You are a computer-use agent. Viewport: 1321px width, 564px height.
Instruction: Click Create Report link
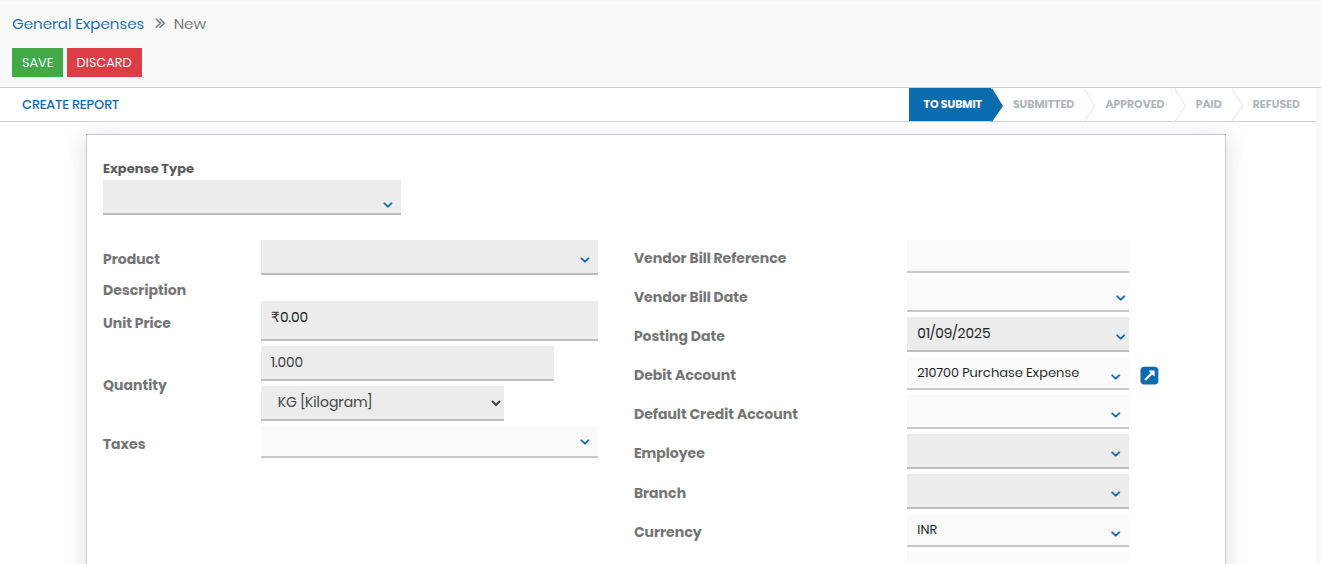coord(70,104)
